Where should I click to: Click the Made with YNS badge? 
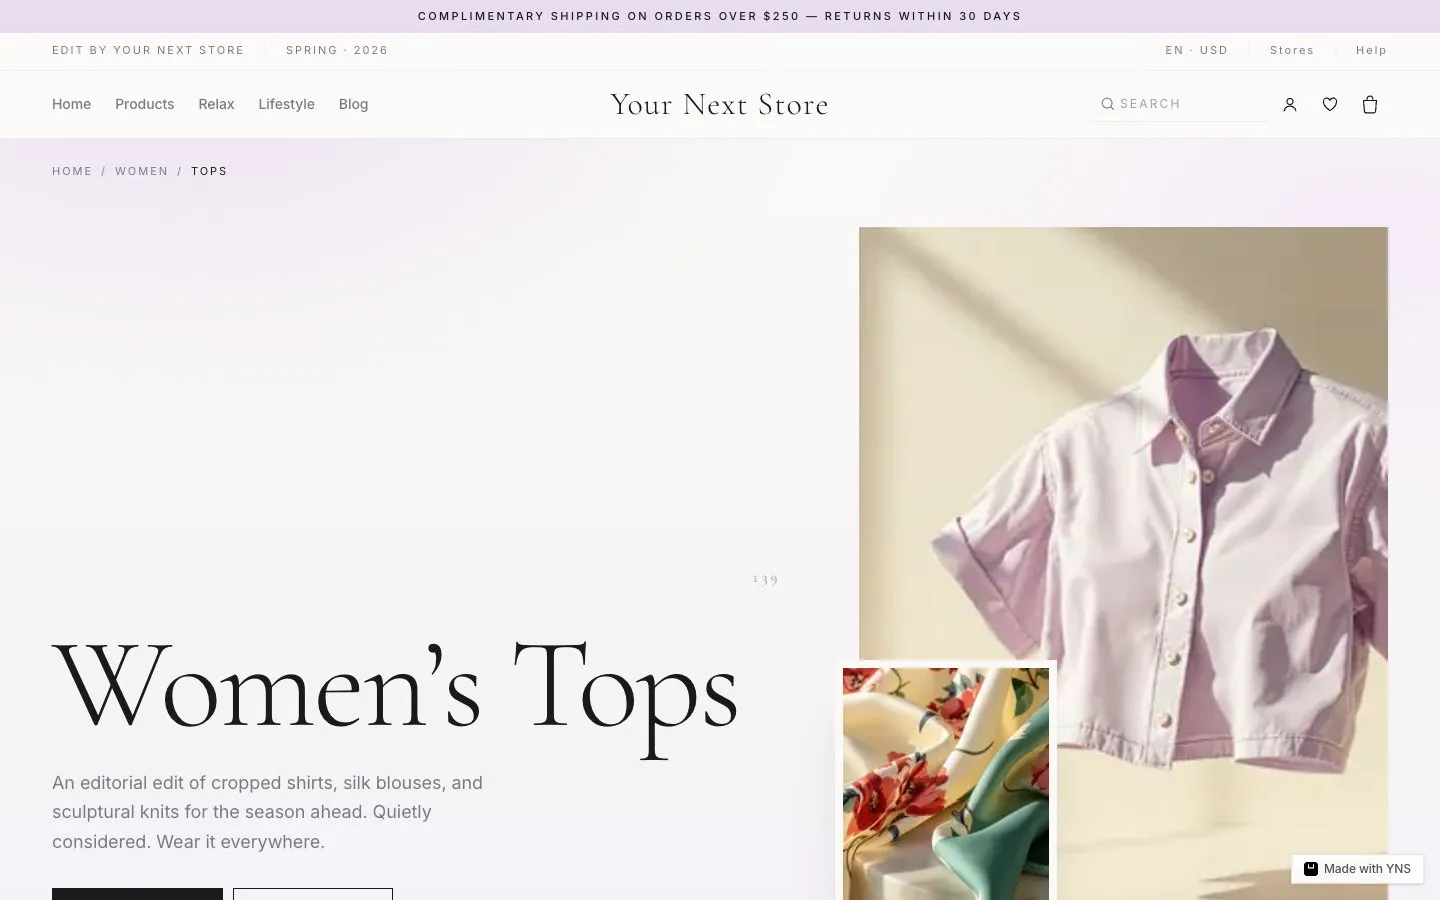(x=1357, y=869)
